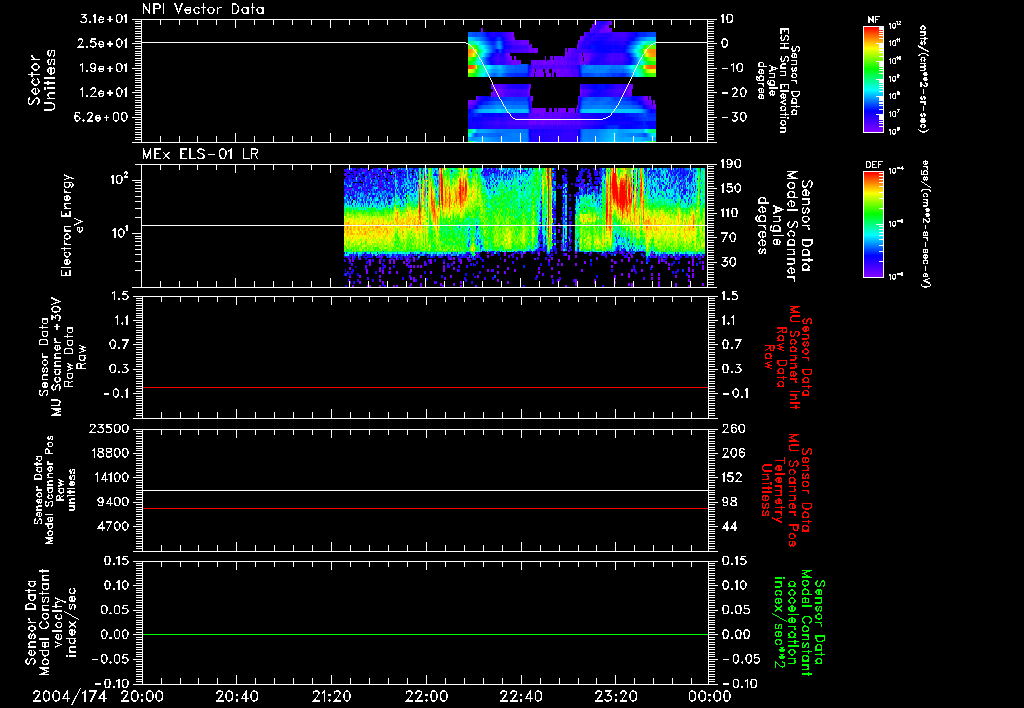Click the '1.2e+01' sector tick value
The image size is (1024, 708).
[x=104, y=93]
